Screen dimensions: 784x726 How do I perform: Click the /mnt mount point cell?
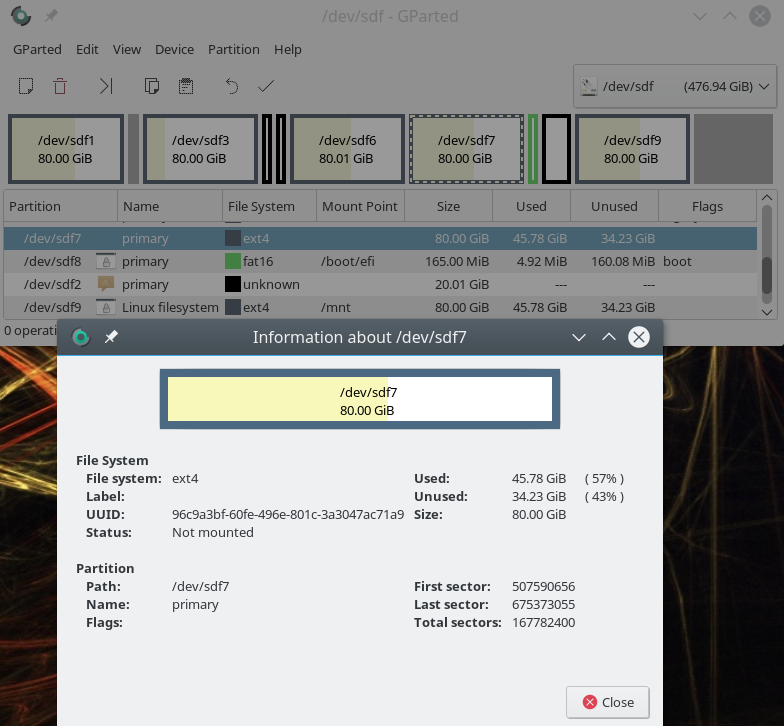tap(336, 307)
